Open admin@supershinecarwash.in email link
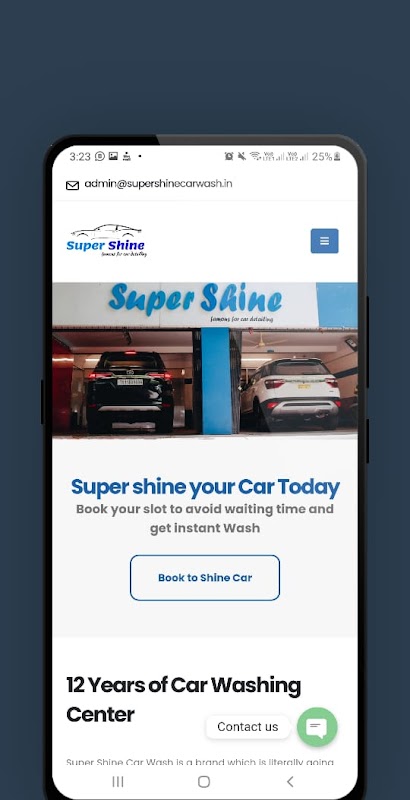 [x=158, y=184]
